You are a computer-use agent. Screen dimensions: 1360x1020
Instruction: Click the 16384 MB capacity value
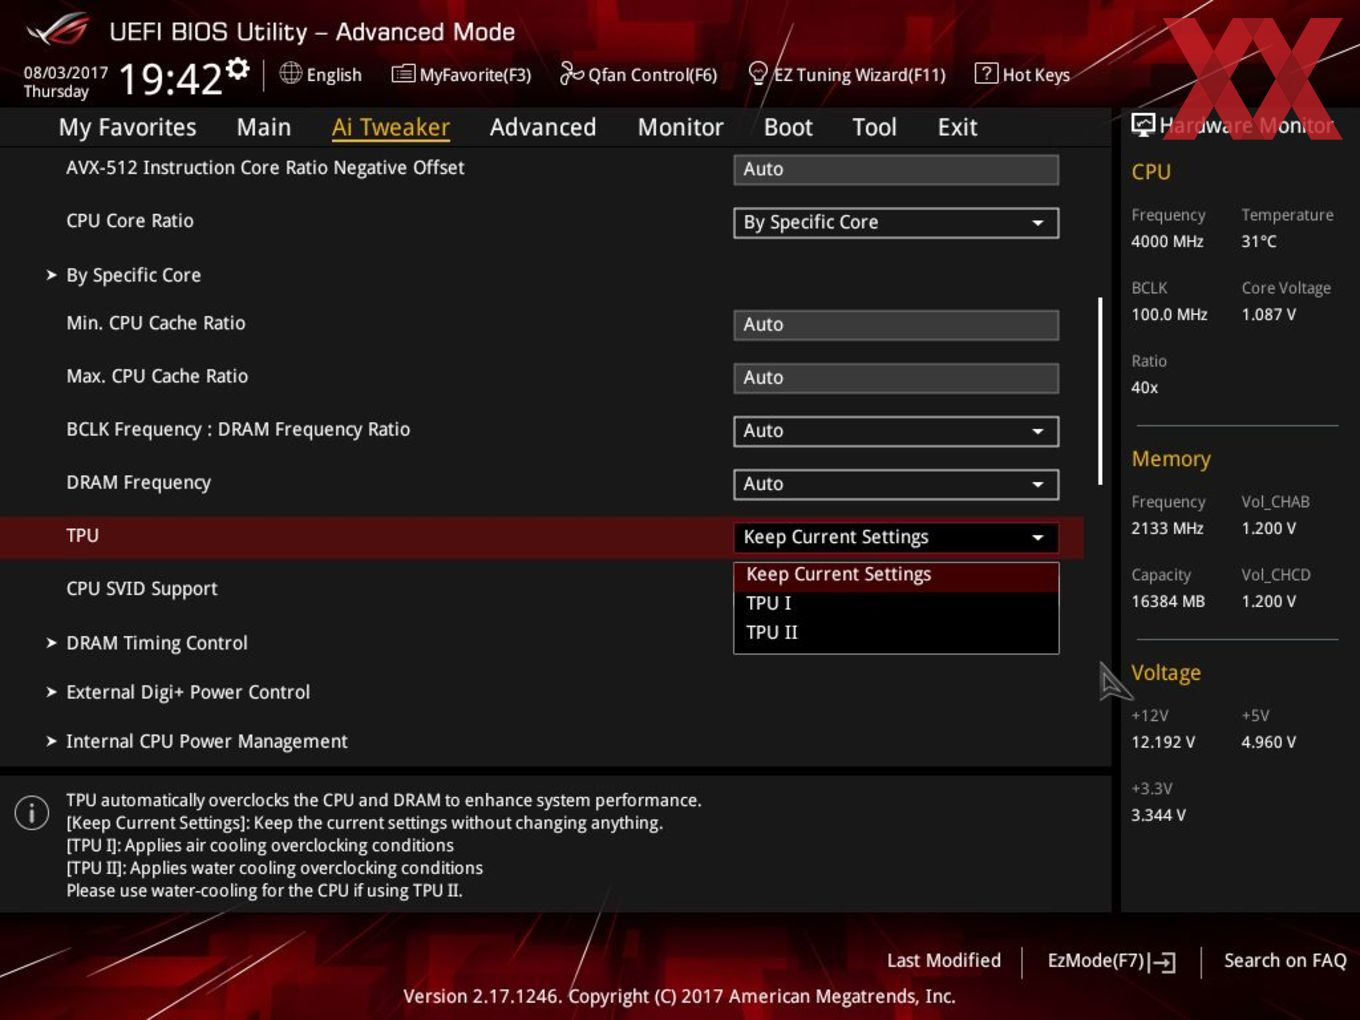click(1168, 601)
